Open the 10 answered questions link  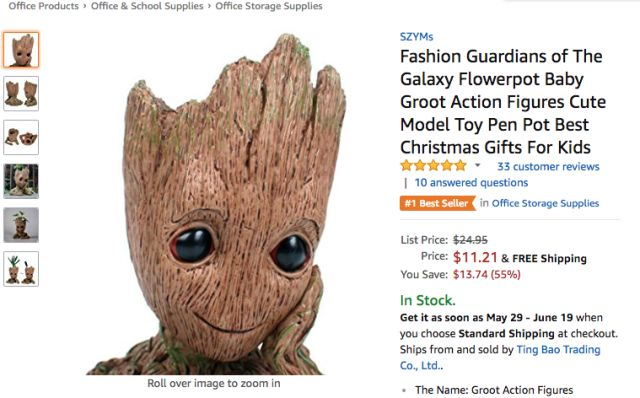471,182
